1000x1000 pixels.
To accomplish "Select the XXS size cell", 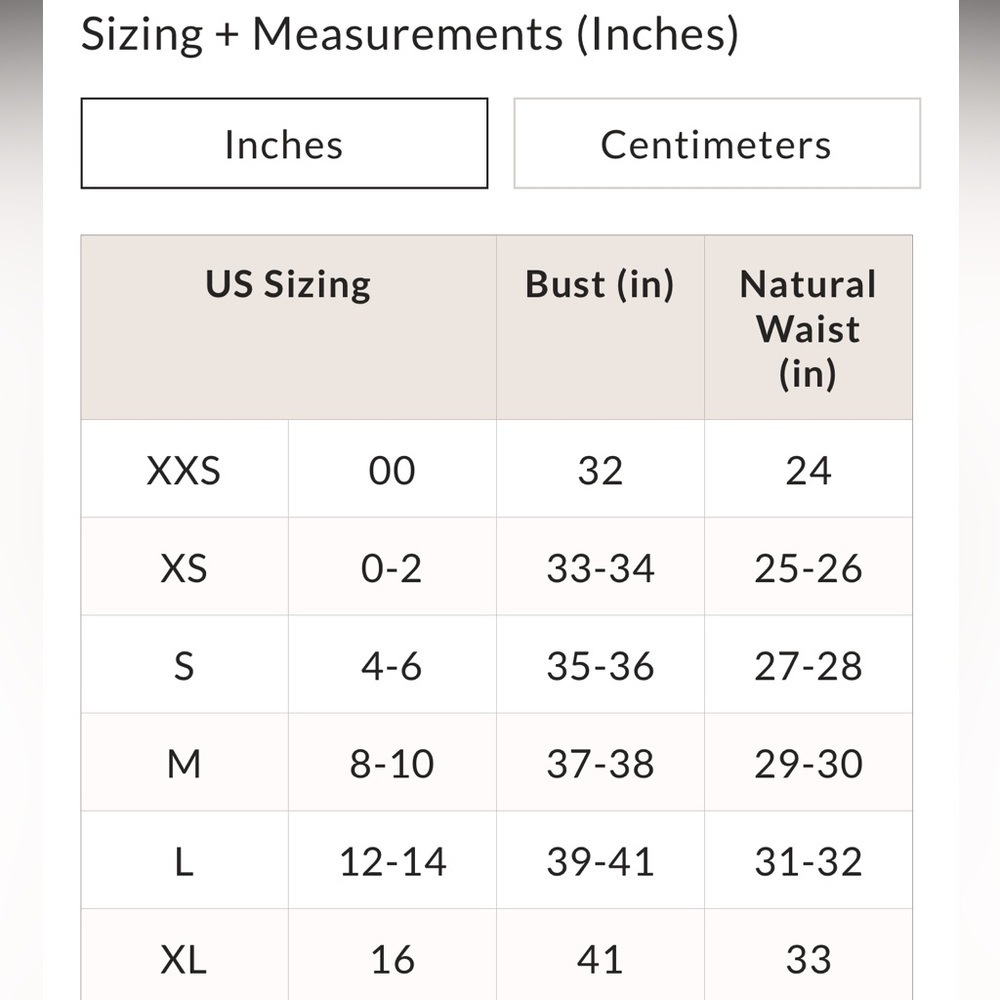I will pyautogui.click(x=184, y=470).
